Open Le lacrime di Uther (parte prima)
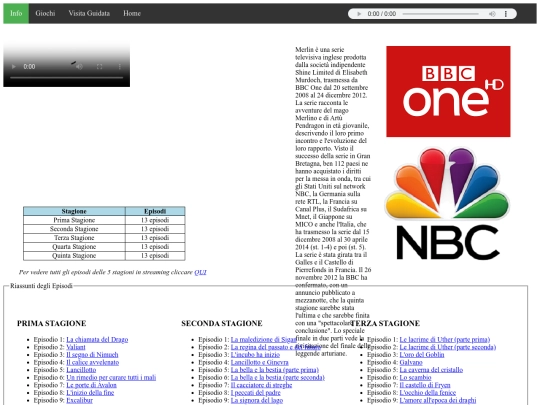The height and width of the screenshot is (405, 540). point(445,340)
